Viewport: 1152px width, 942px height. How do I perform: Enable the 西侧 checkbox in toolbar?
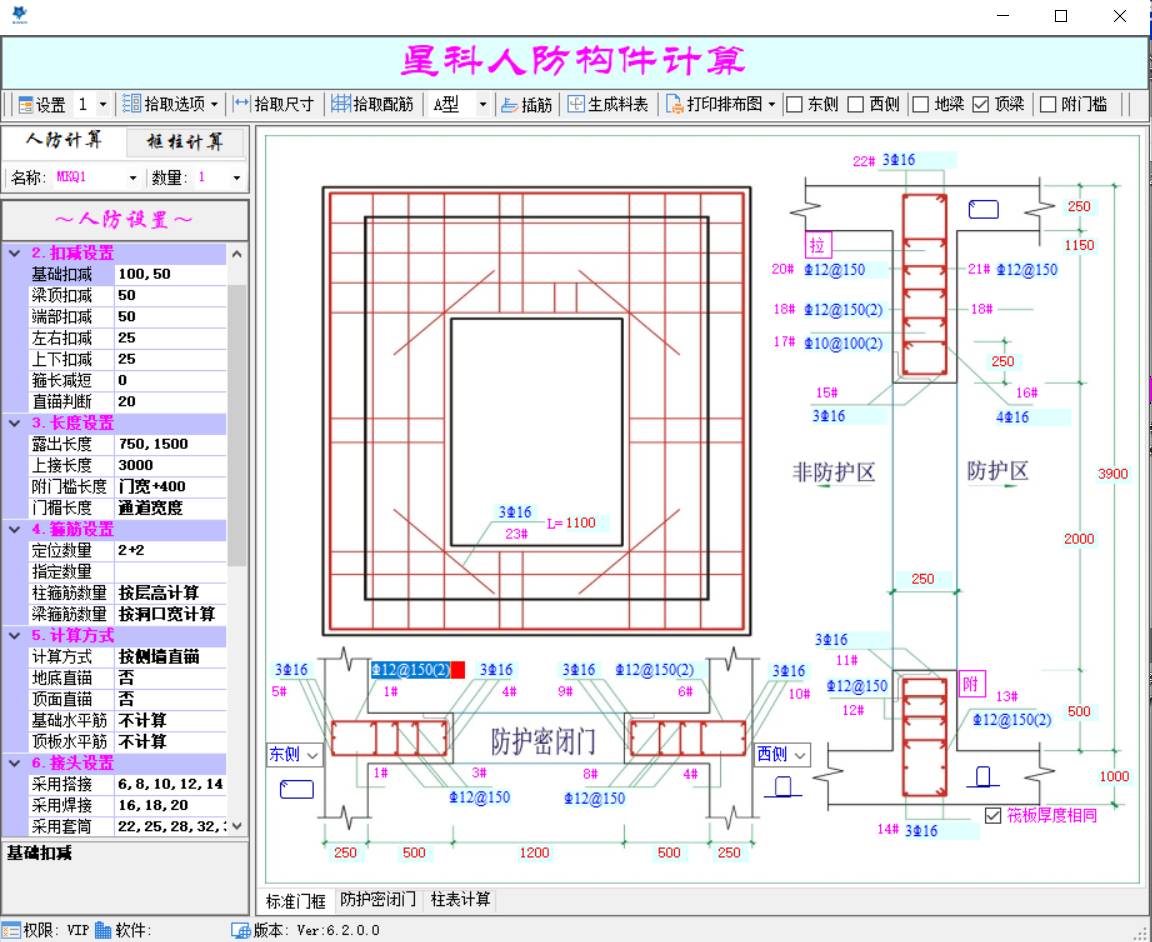[x=855, y=104]
